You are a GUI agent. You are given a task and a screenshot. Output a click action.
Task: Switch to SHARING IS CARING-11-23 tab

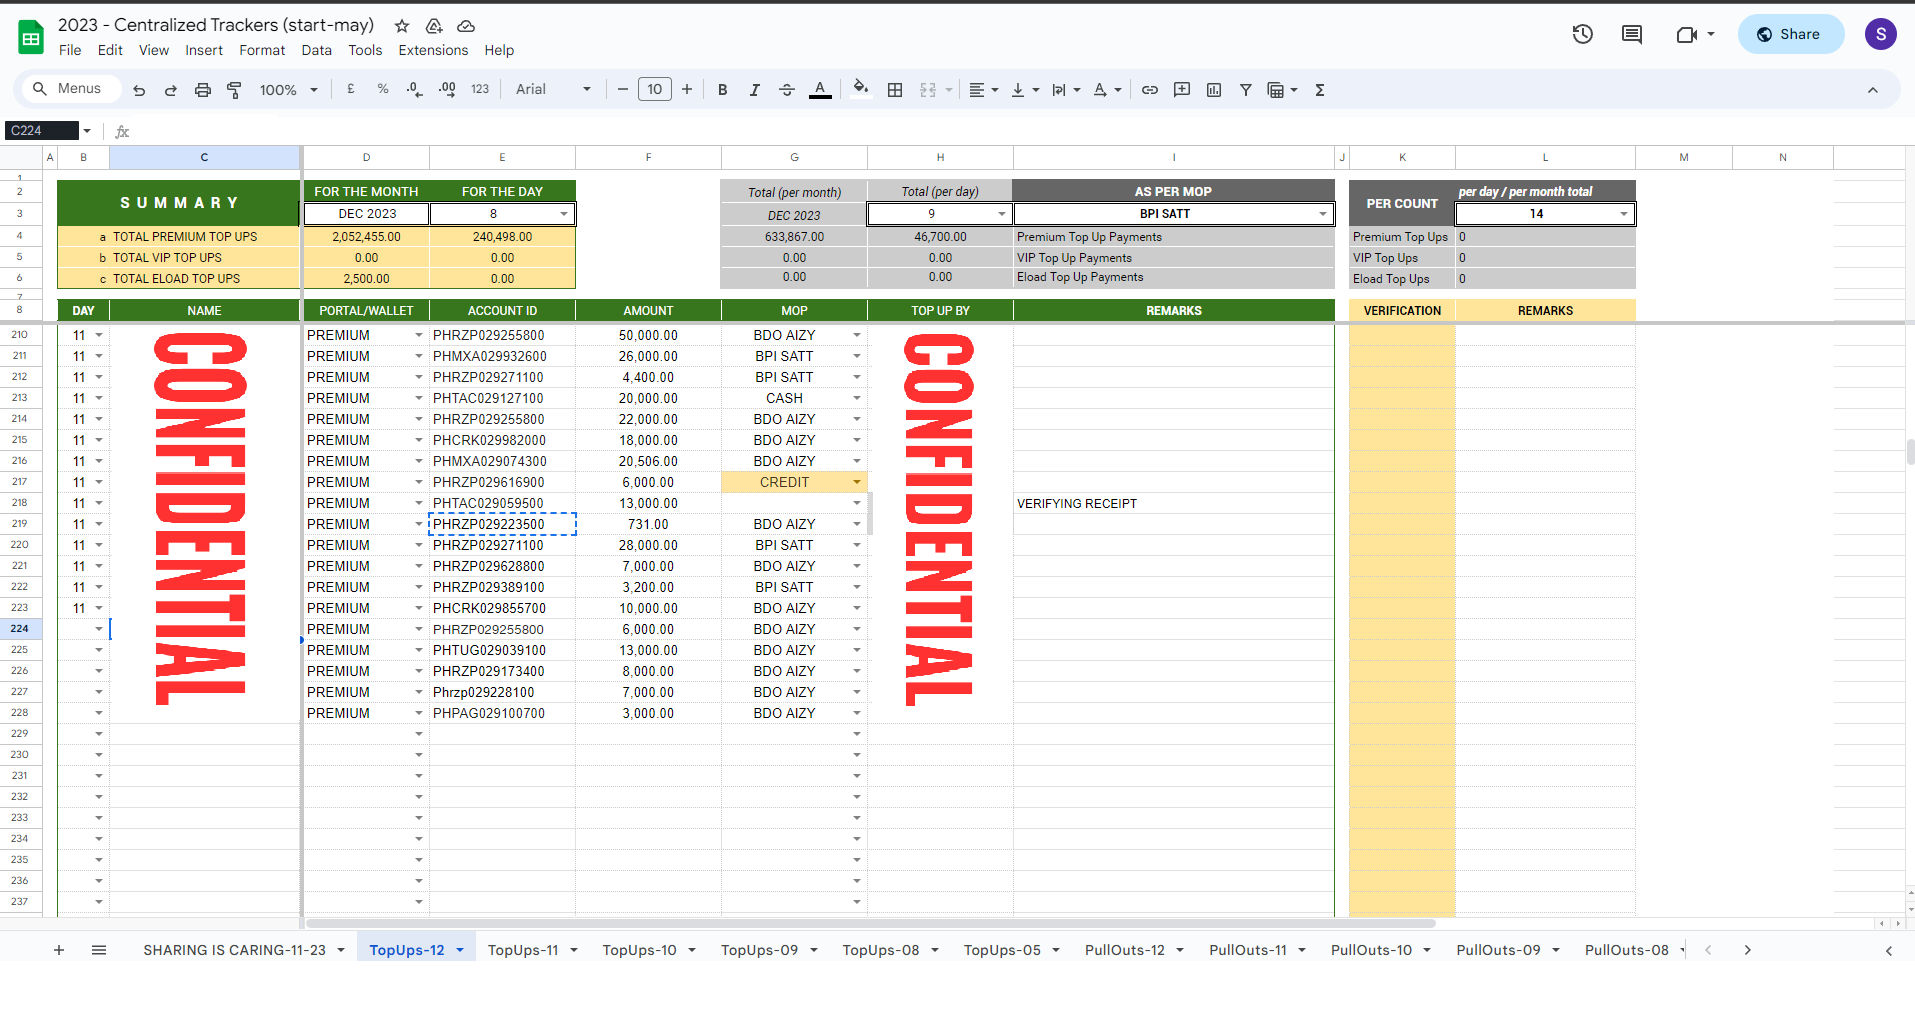[x=234, y=950]
